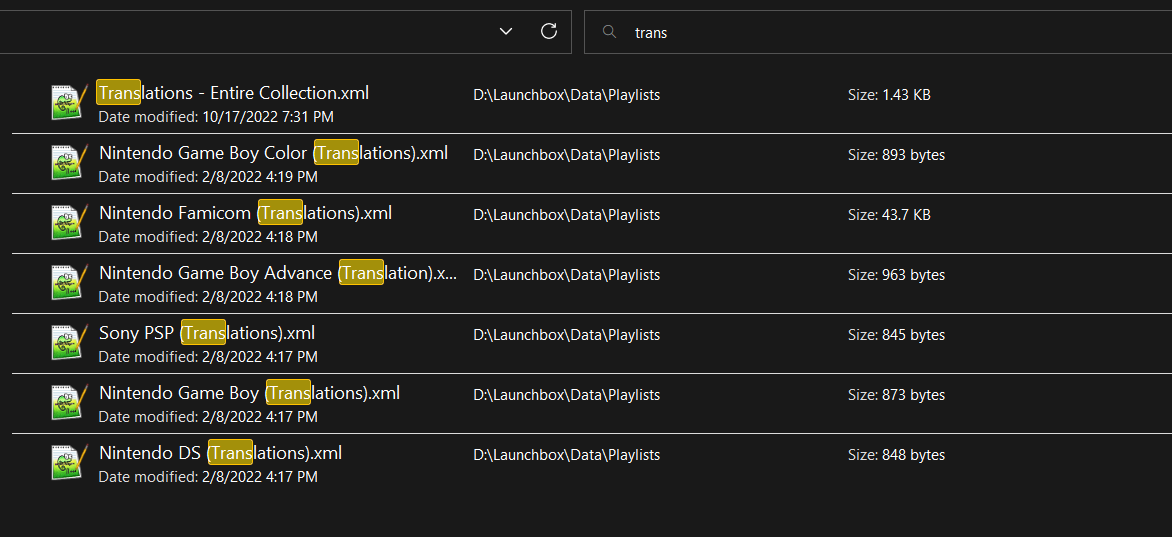This screenshot has width=1172, height=537.
Task: Click "Nintendo DS (Translations).xml" file name
Action: click(x=220, y=452)
